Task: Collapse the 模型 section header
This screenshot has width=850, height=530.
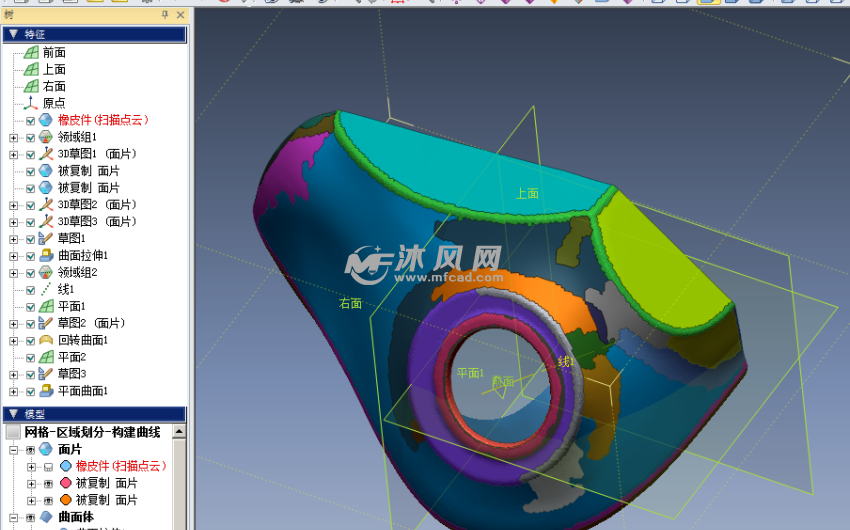Action: [x=13, y=414]
